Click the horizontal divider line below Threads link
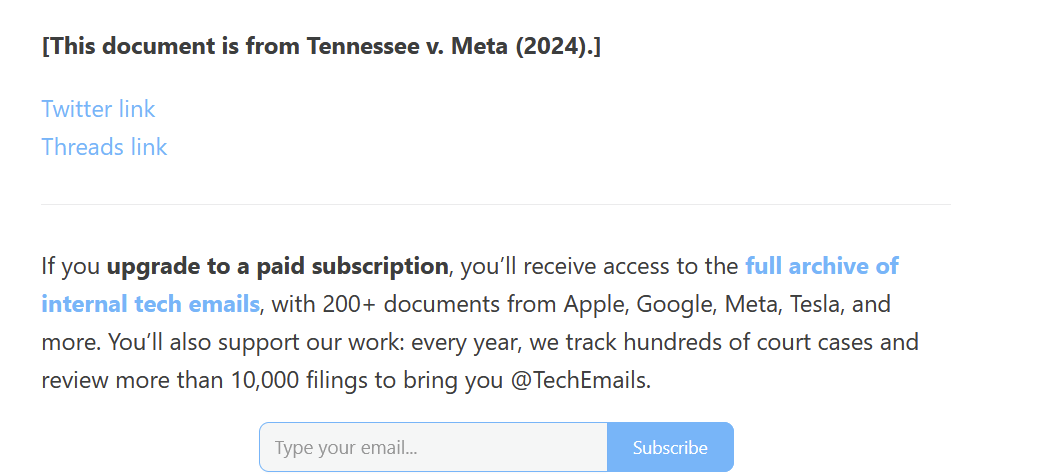The image size is (1056, 476). click(496, 204)
